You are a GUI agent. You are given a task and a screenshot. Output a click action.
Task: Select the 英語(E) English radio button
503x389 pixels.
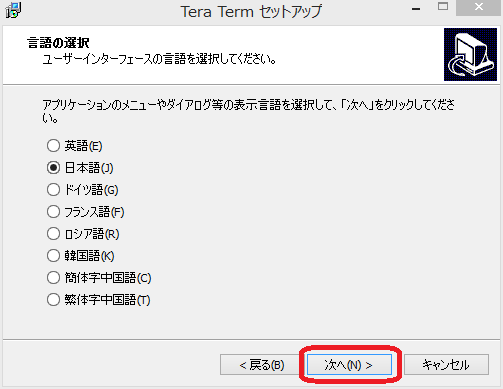[75, 146]
